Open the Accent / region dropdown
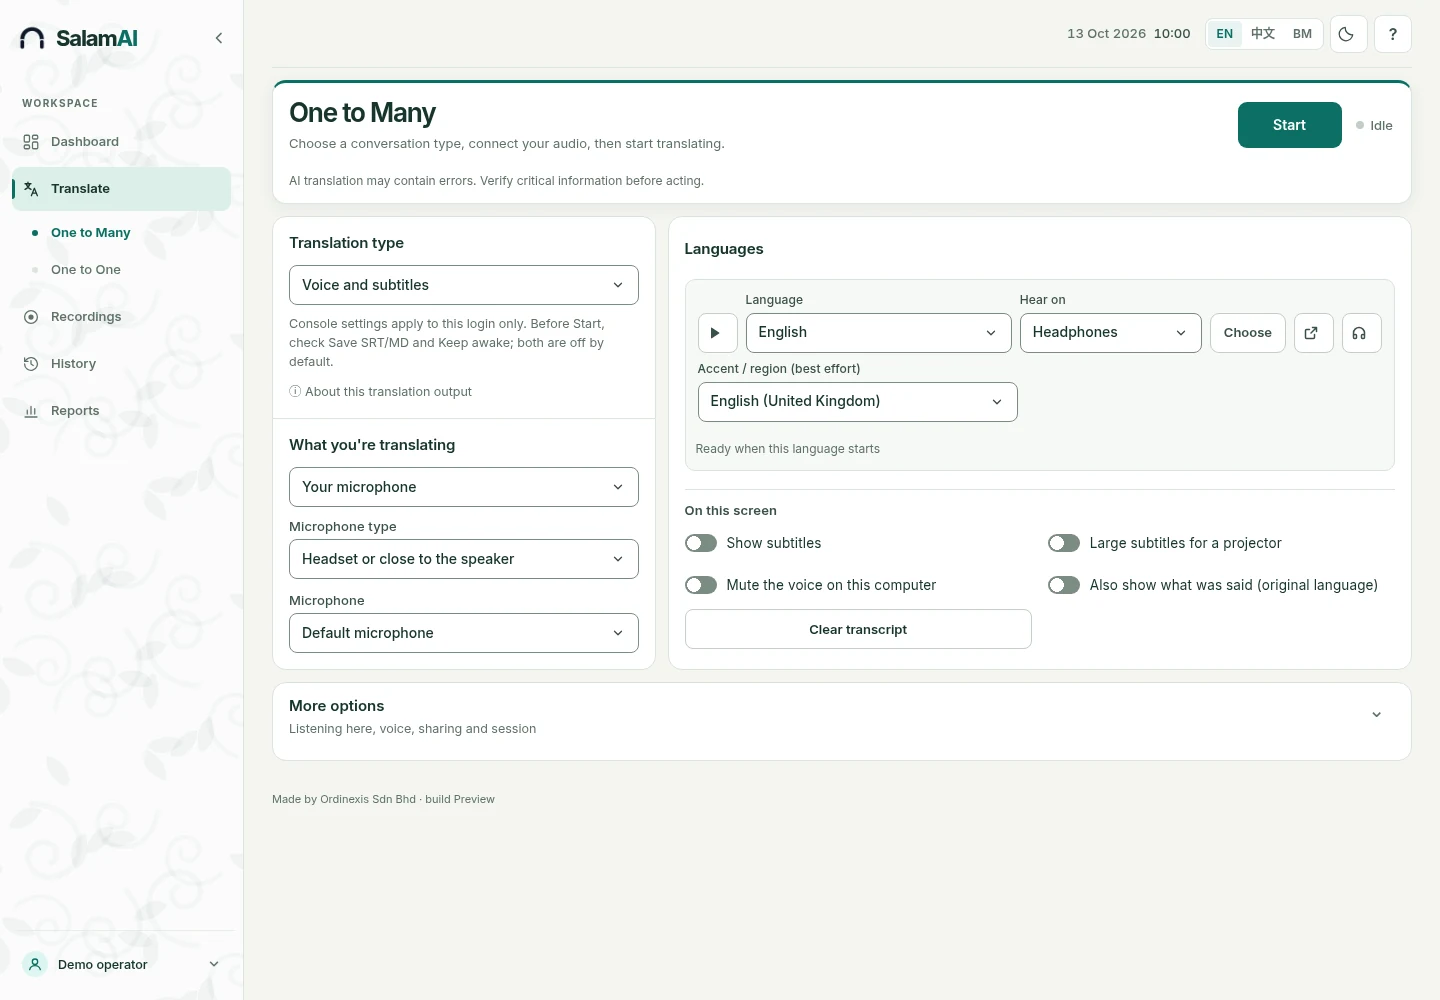Viewport: 1440px width, 1000px height. coord(857,402)
